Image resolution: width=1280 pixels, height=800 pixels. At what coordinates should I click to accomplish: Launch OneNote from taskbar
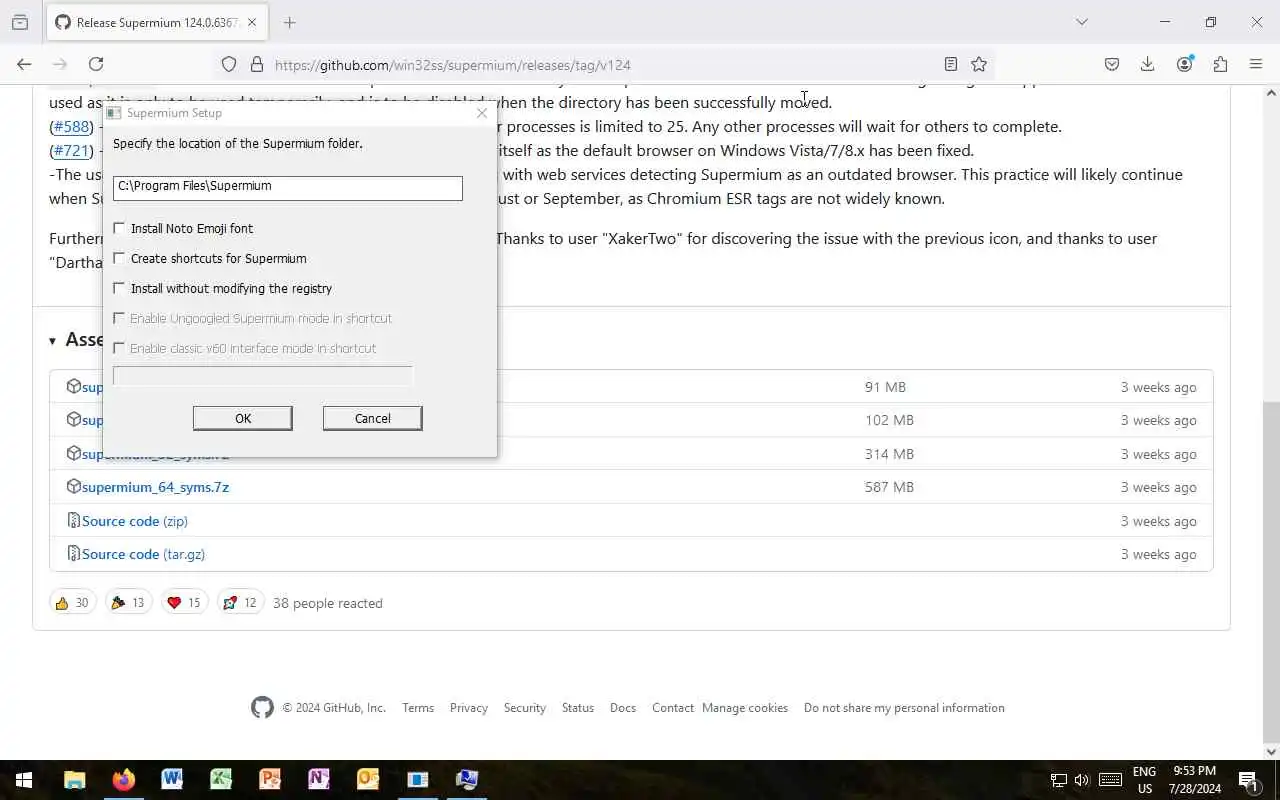(319, 780)
